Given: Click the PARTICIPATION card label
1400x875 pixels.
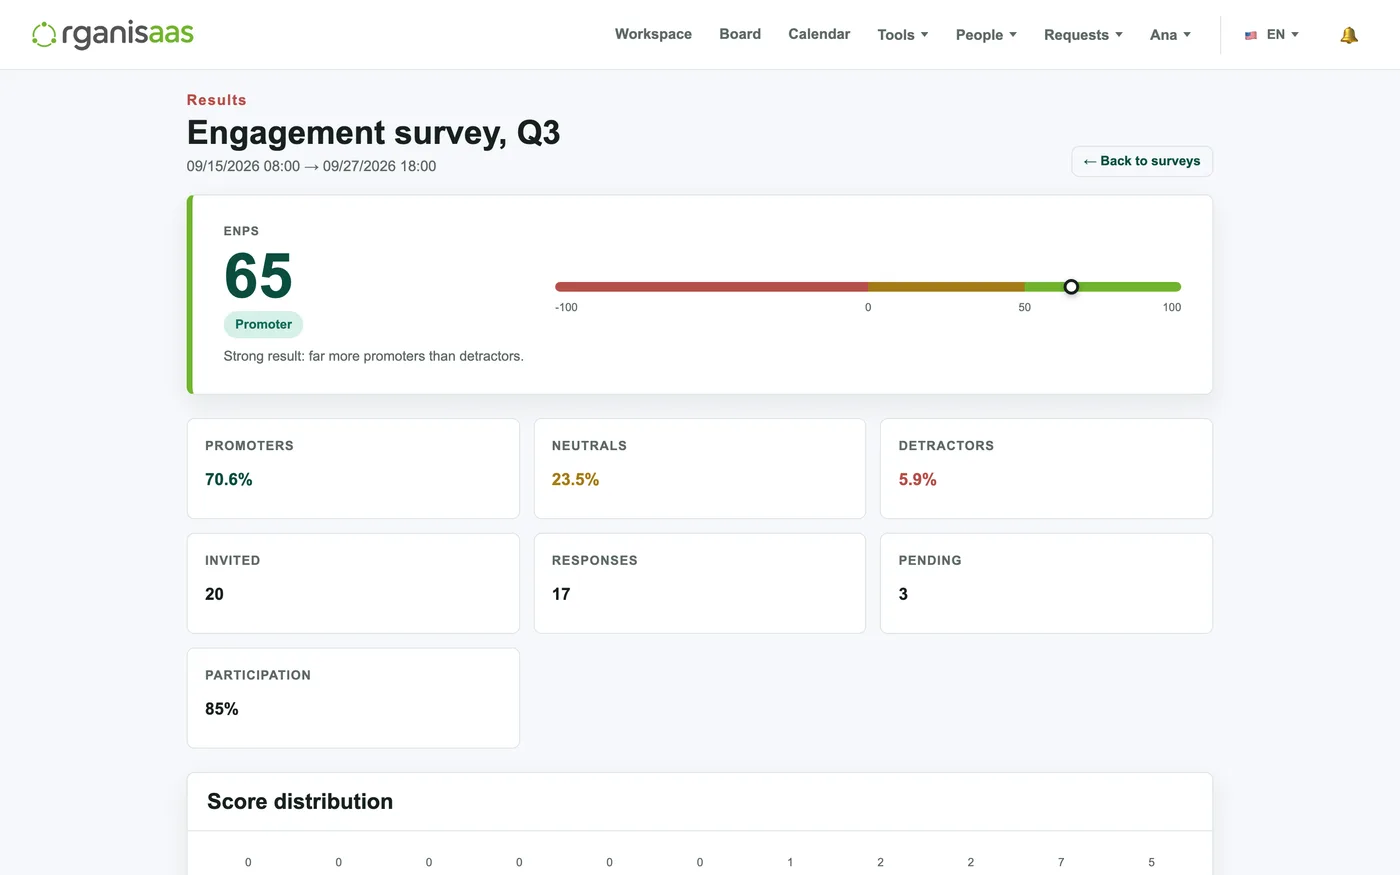Looking at the screenshot, I should [258, 675].
